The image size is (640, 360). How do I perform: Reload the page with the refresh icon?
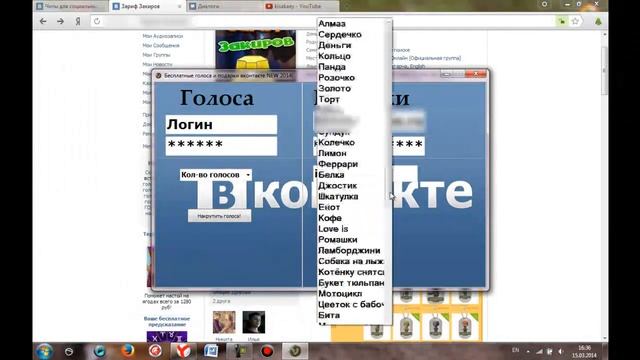(97, 21)
